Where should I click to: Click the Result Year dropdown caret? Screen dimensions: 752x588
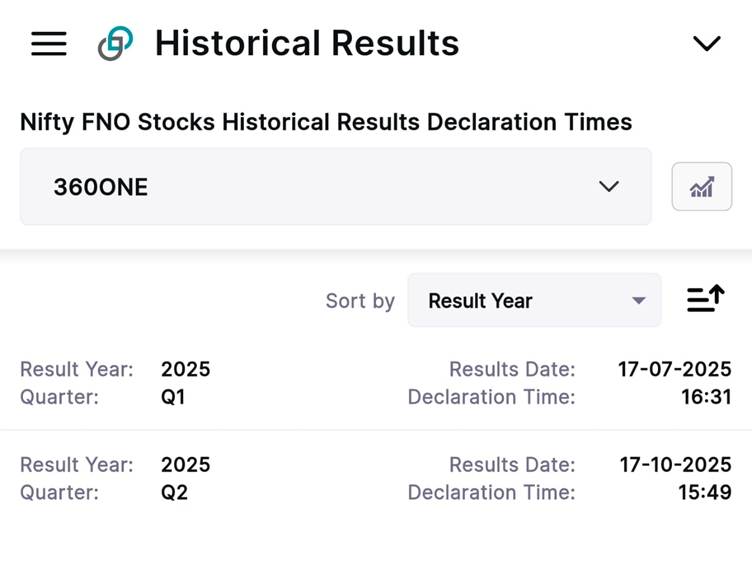[x=638, y=301]
